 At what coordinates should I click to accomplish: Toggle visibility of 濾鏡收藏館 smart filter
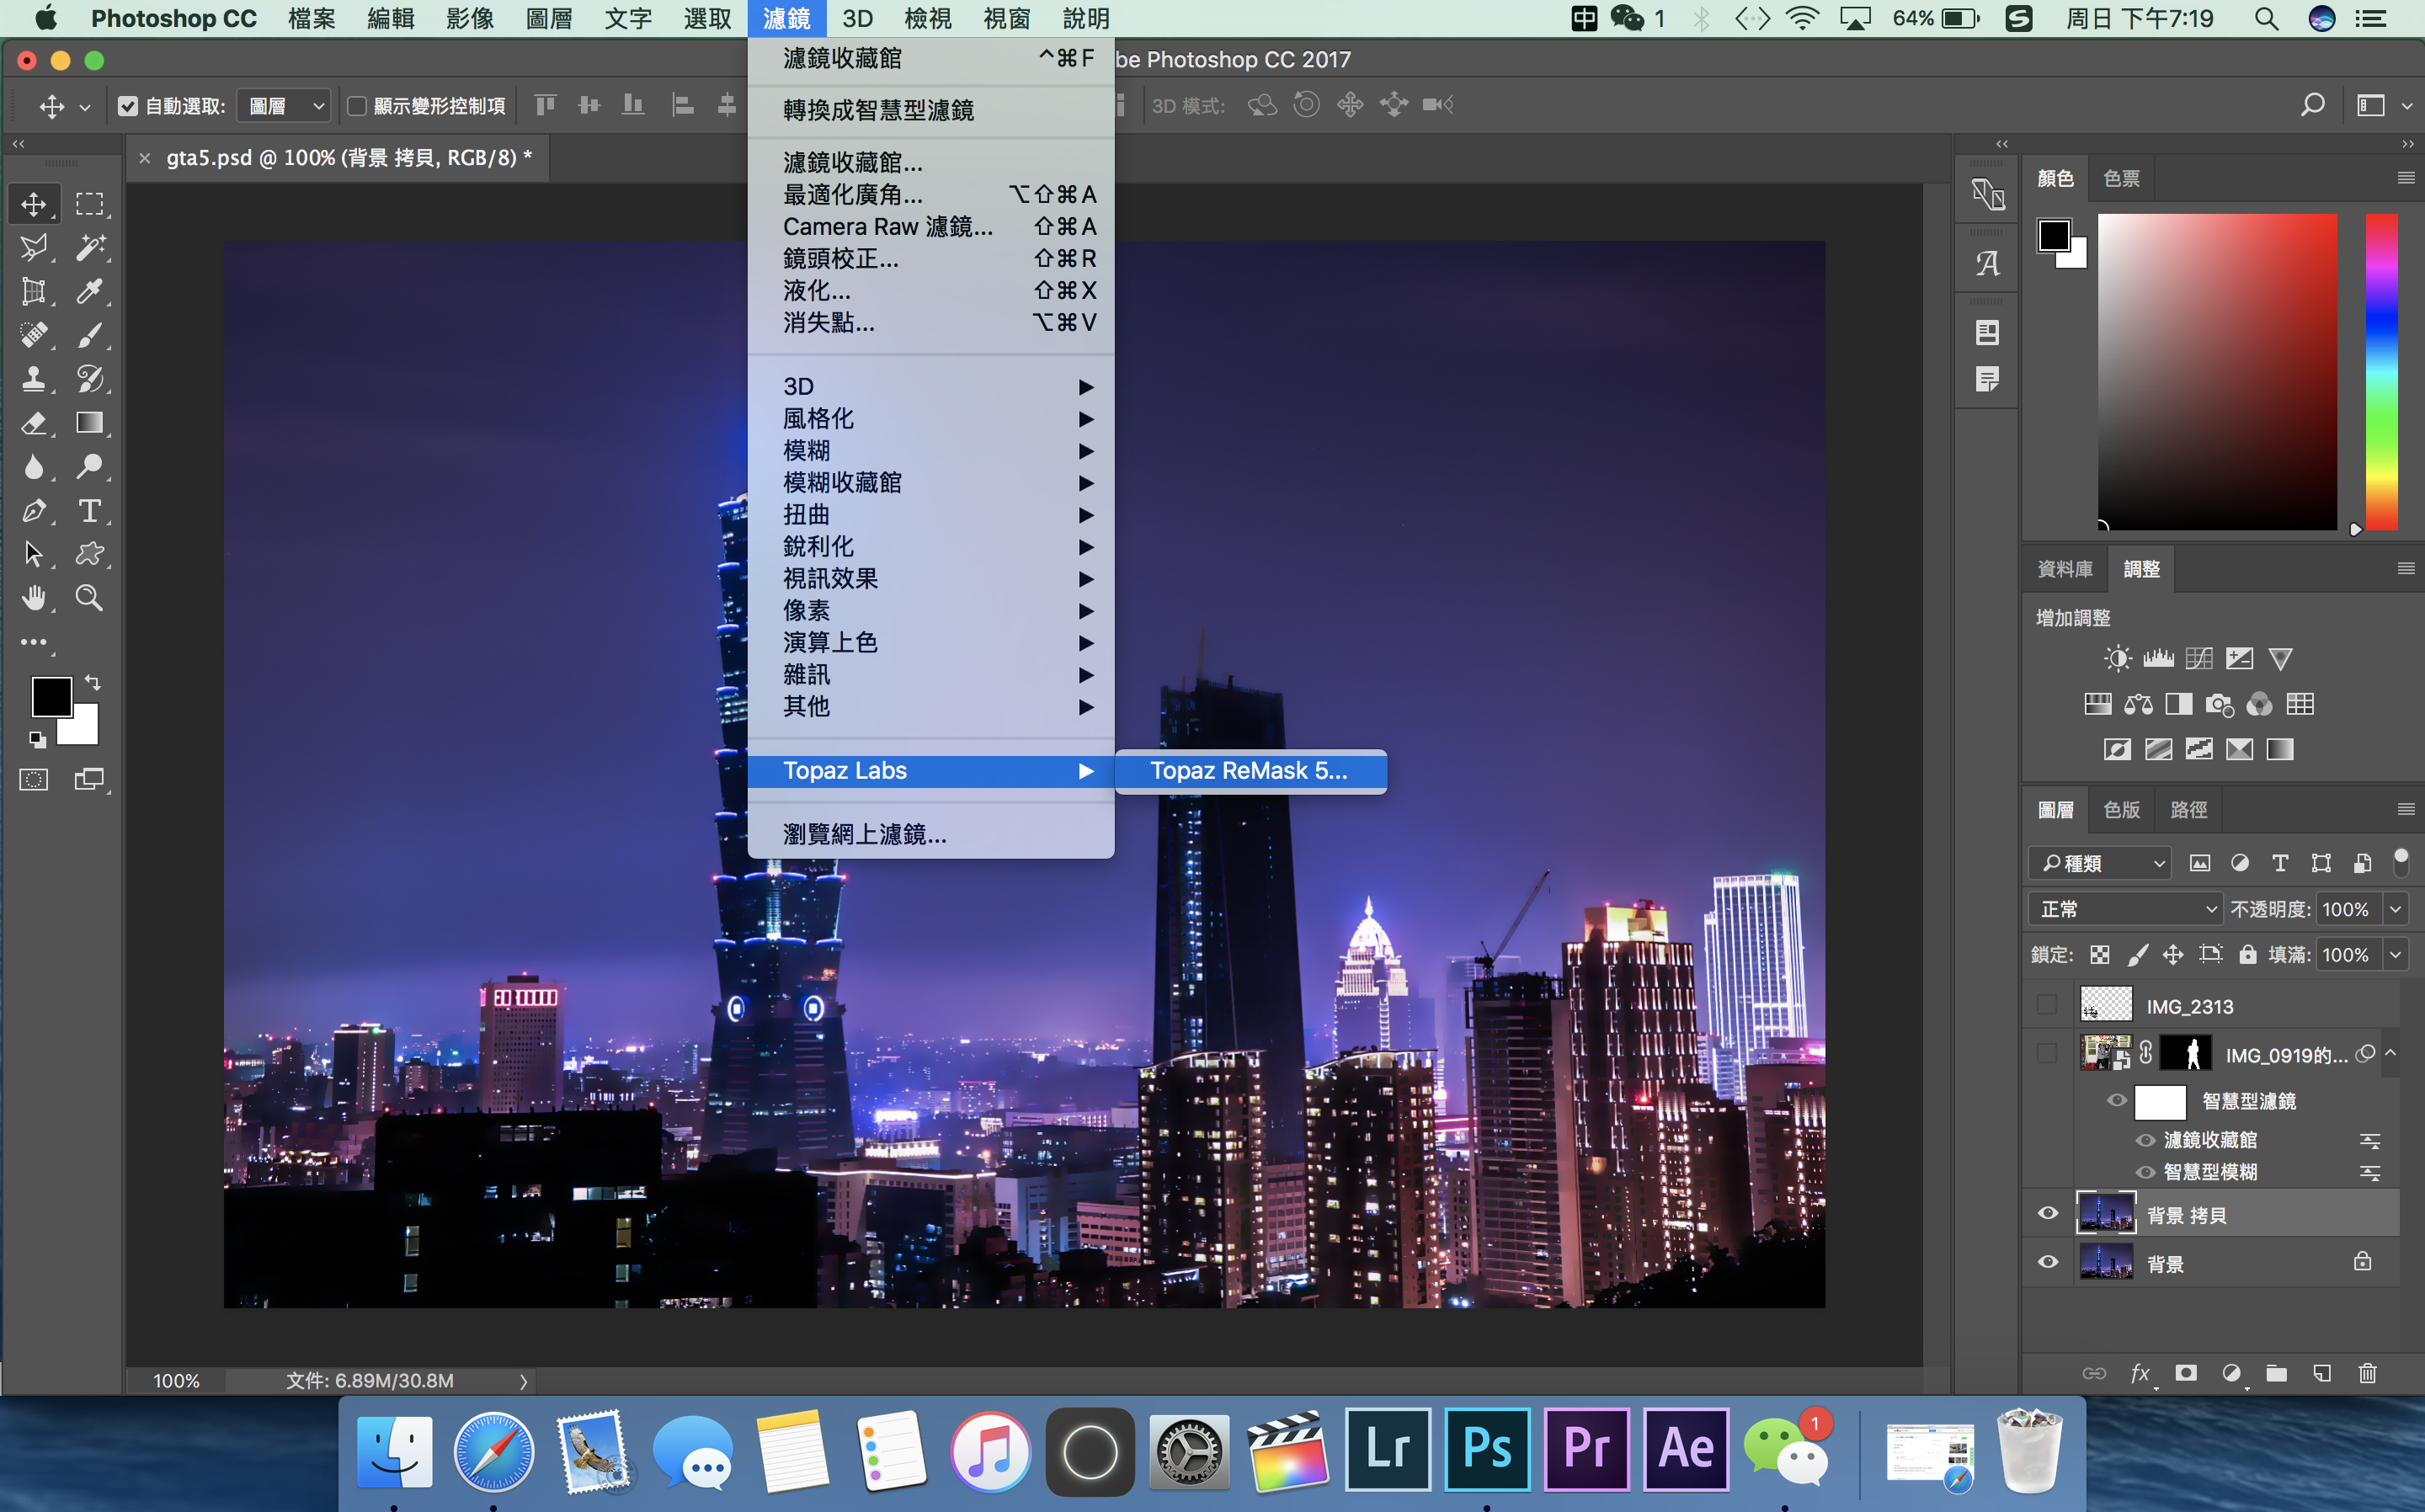pos(2145,1140)
